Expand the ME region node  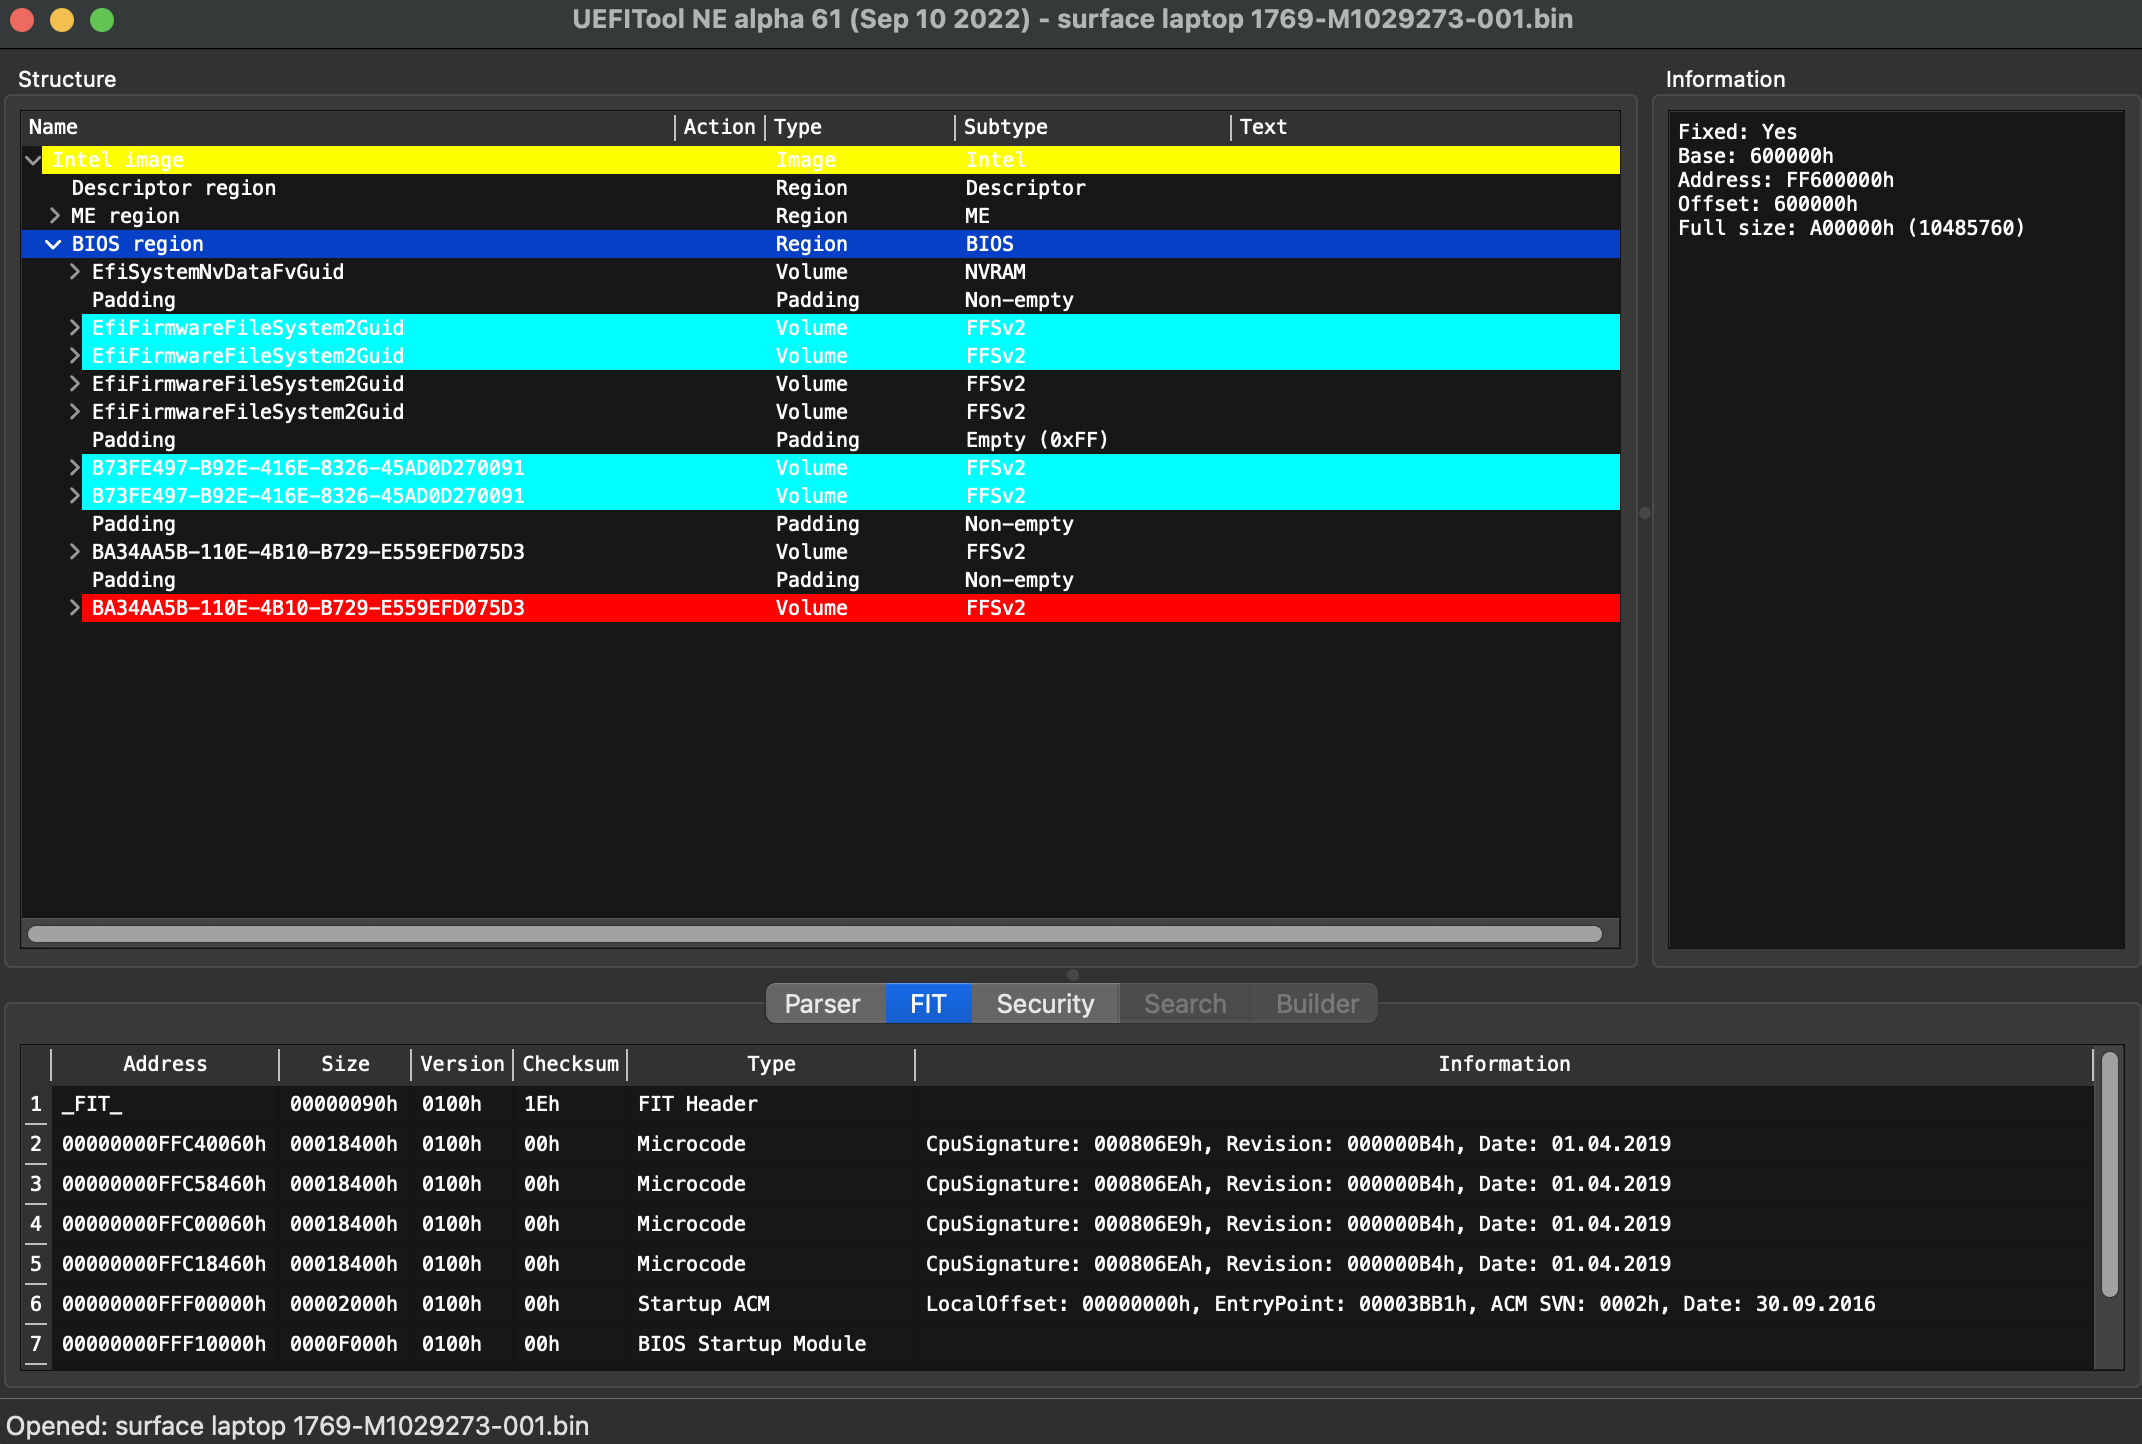click(x=55, y=215)
